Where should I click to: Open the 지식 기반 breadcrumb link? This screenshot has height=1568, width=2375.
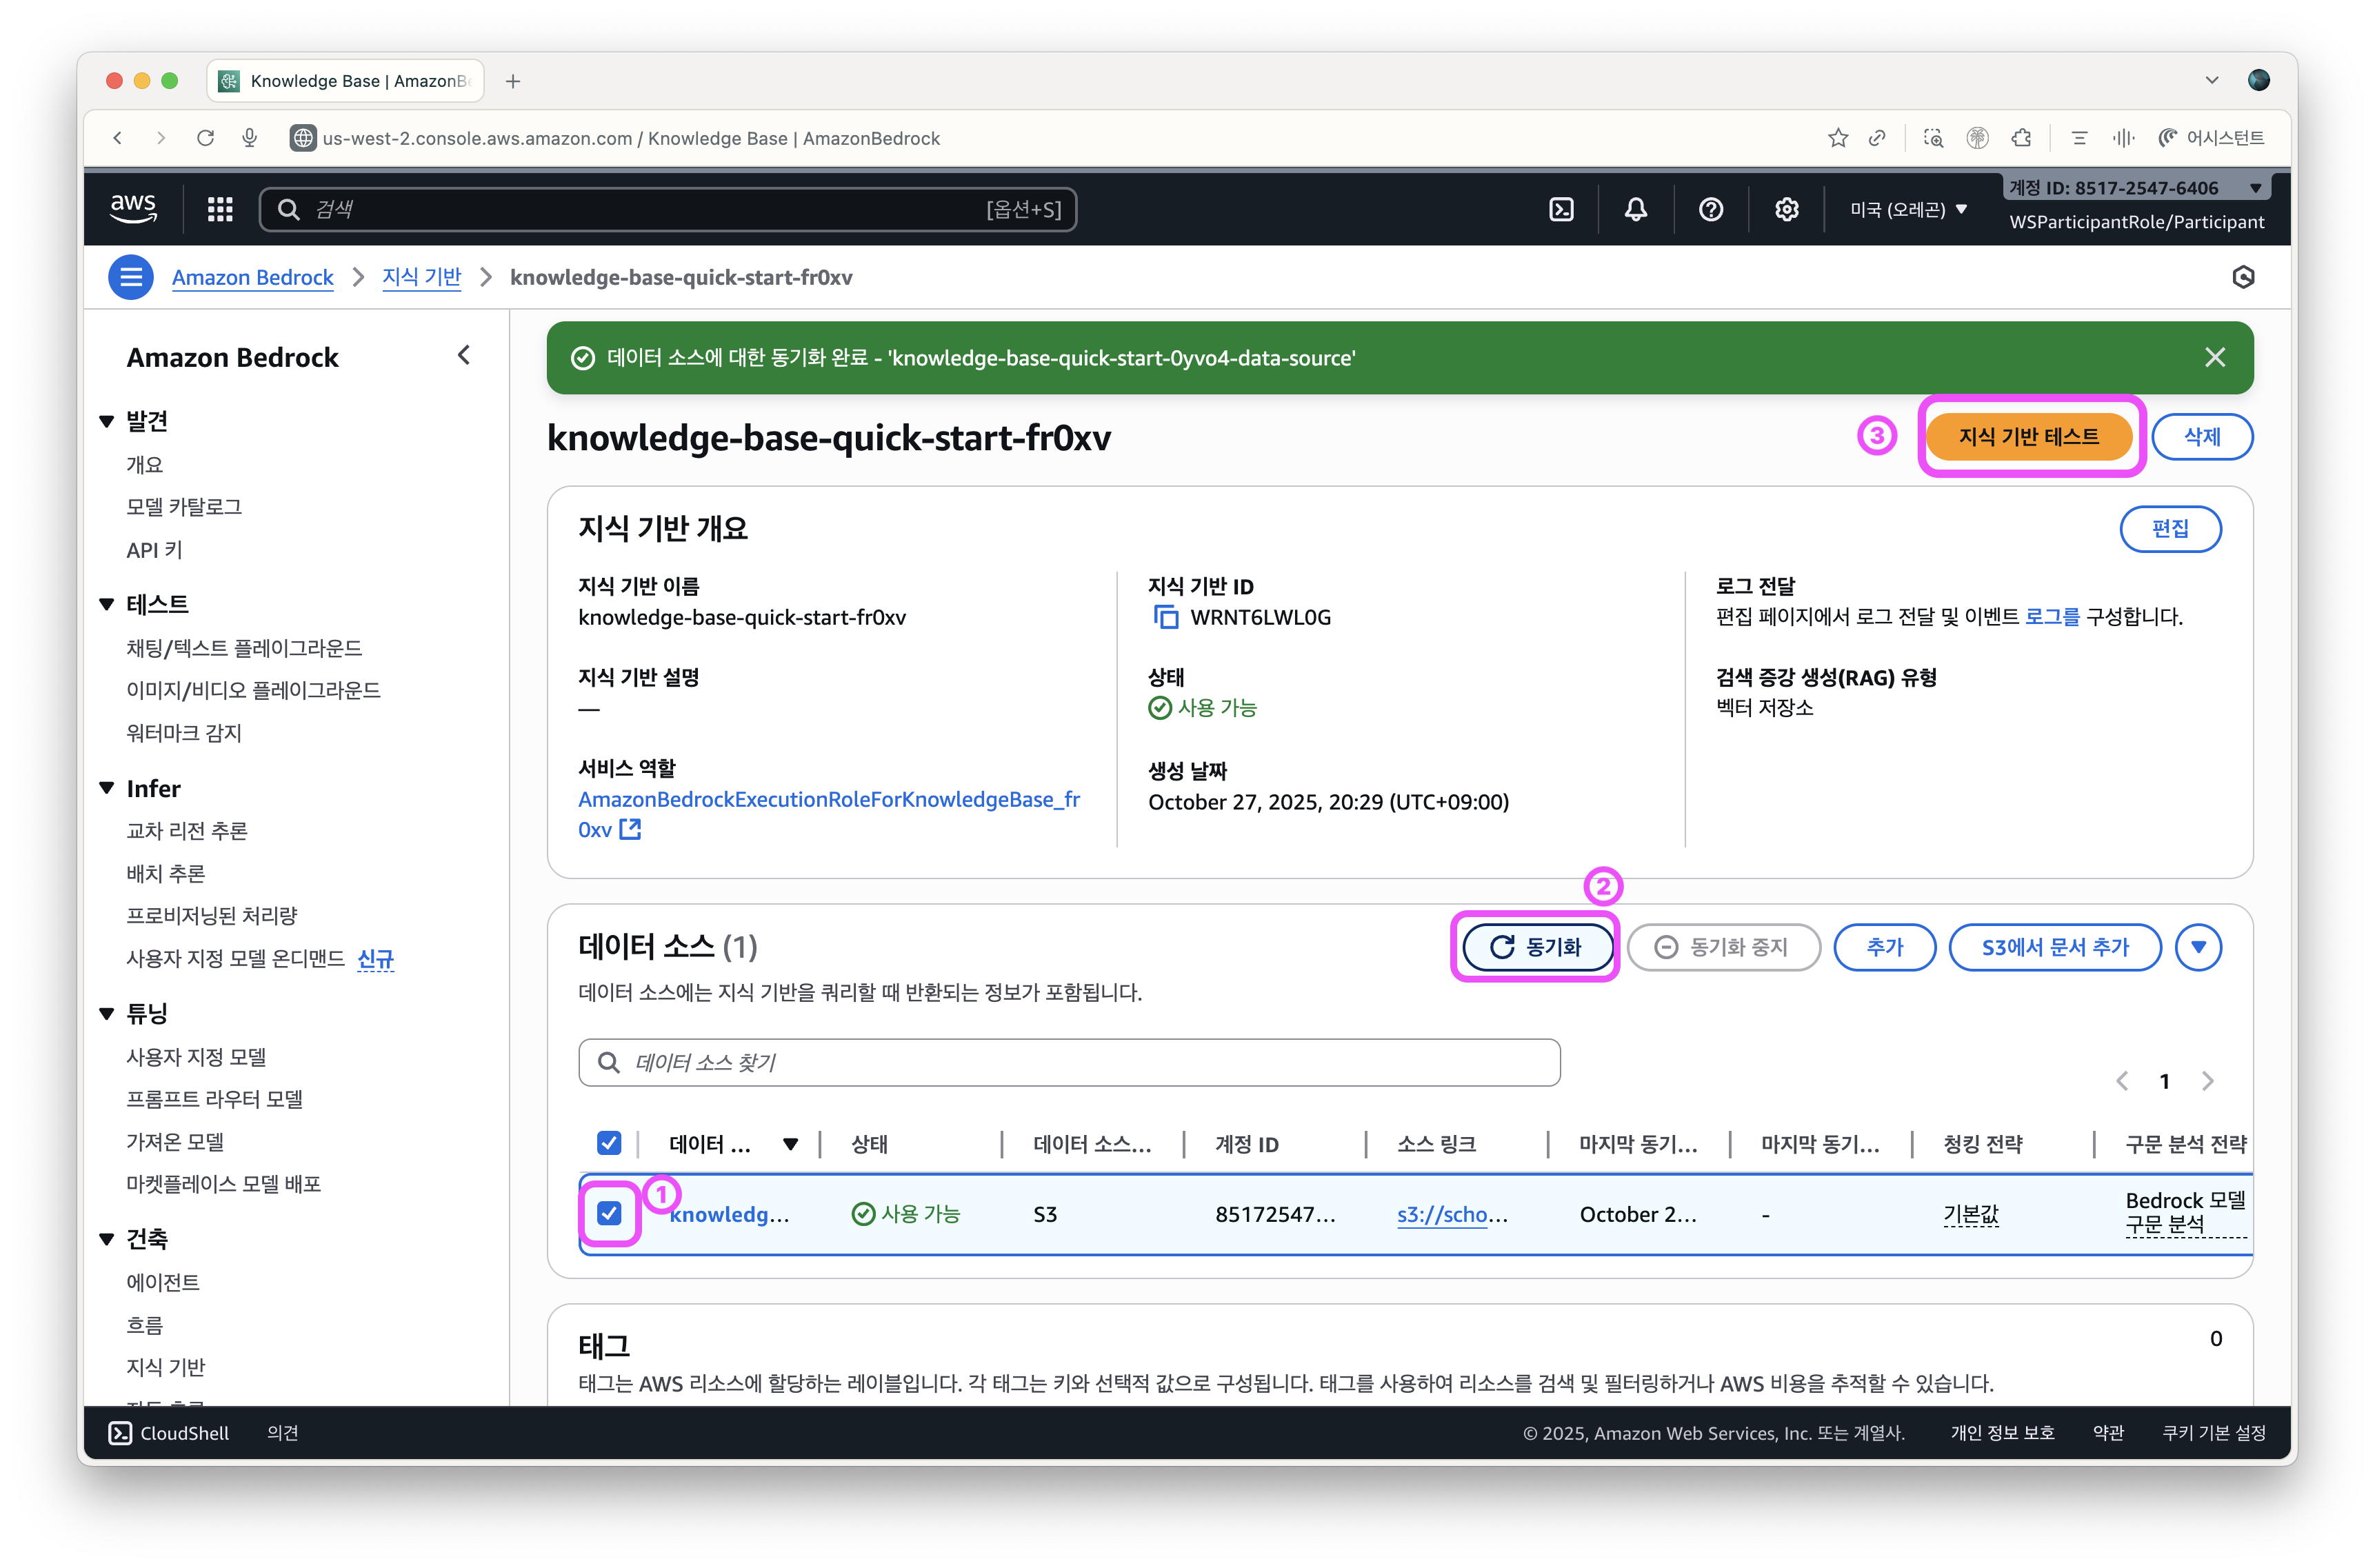click(422, 277)
